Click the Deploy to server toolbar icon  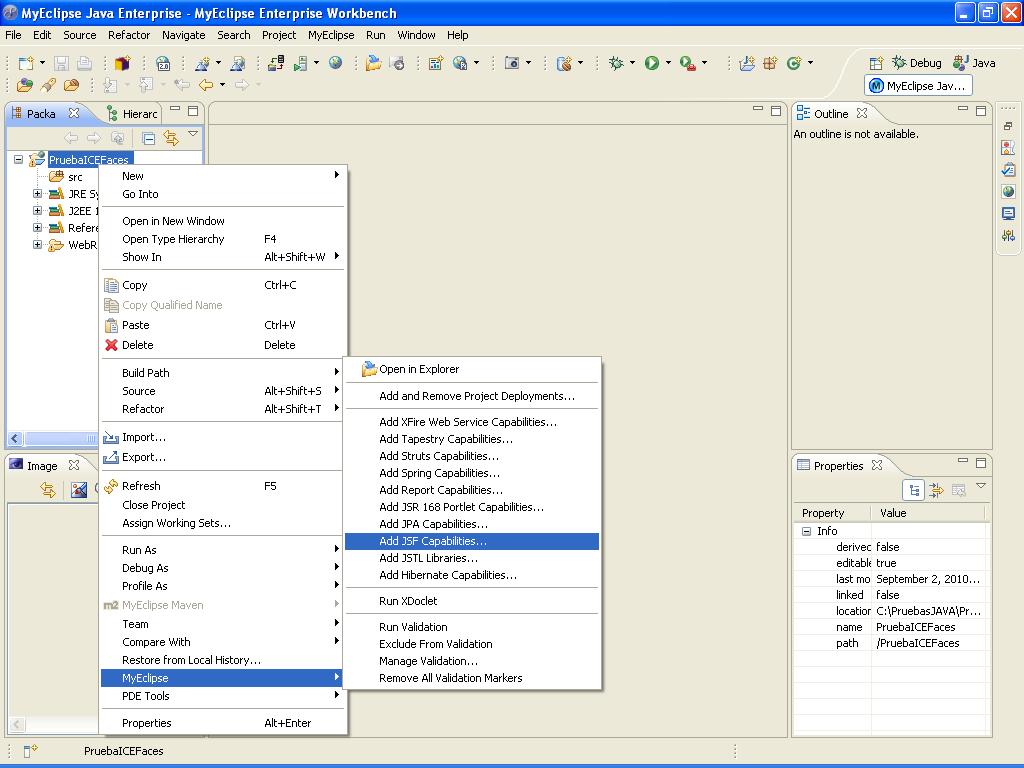[276, 63]
